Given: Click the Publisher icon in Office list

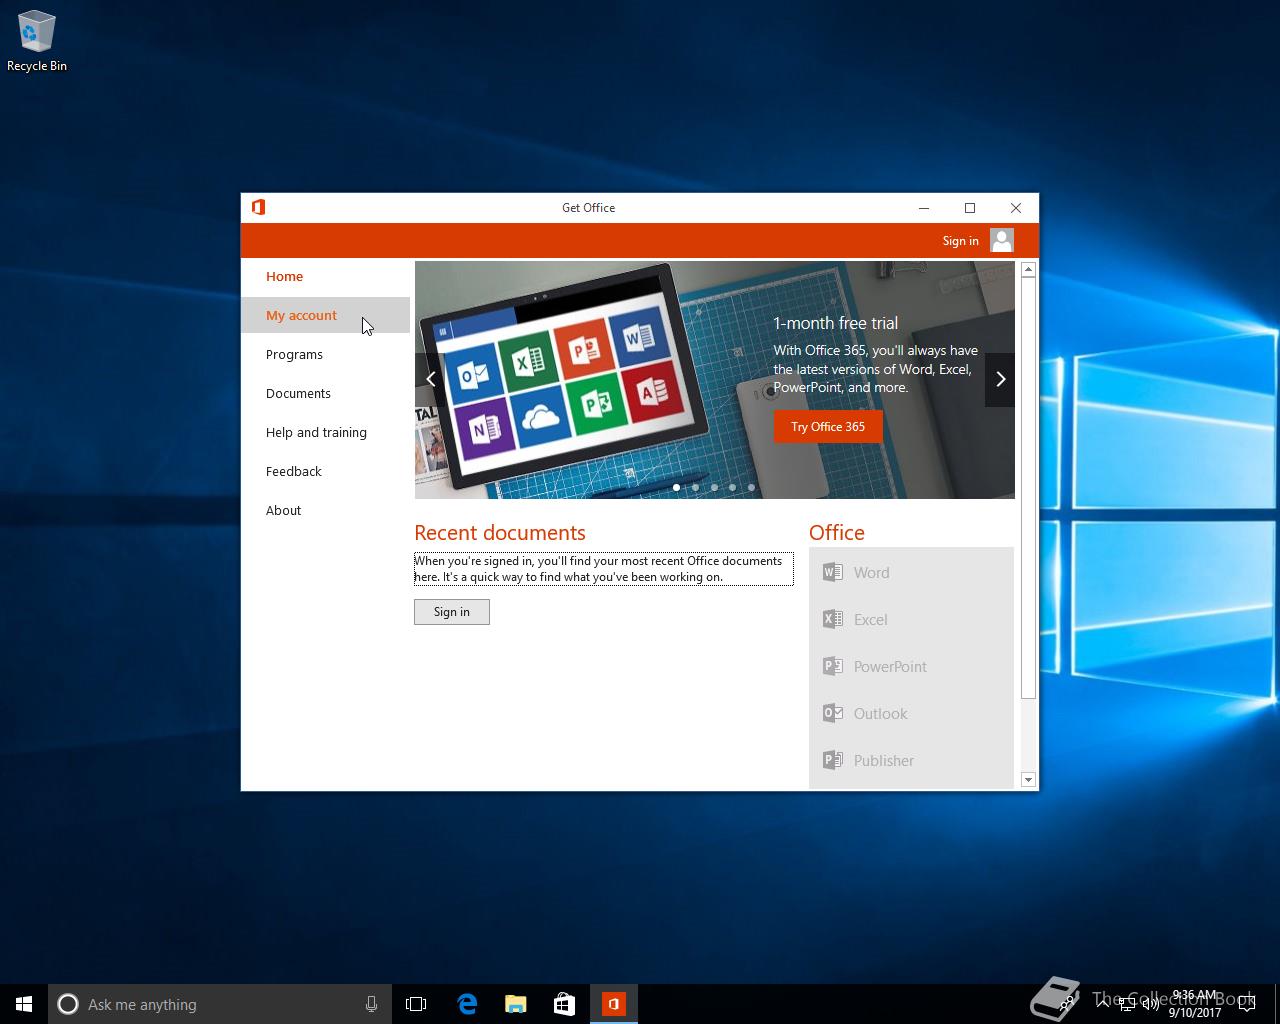Looking at the screenshot, I should [x=832, y=760].
